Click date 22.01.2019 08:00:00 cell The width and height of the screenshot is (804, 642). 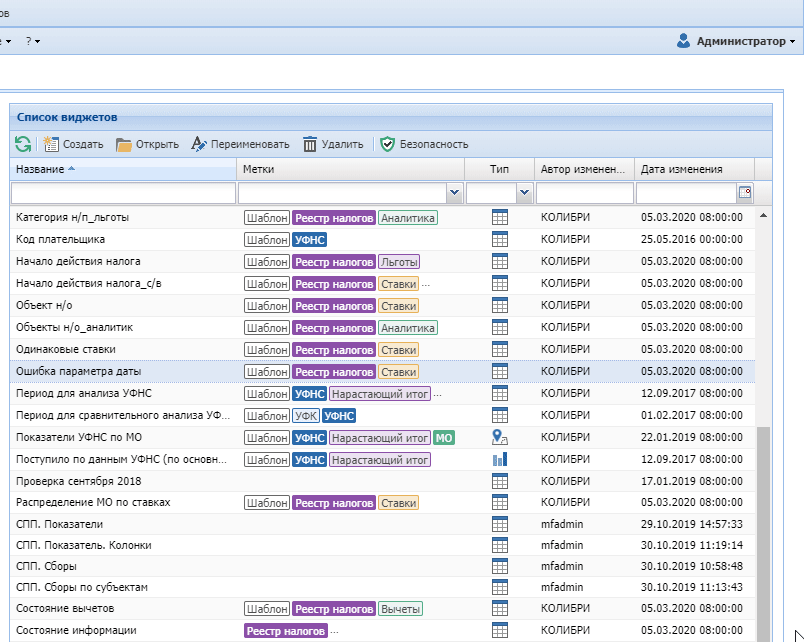[x=692, y=437]
